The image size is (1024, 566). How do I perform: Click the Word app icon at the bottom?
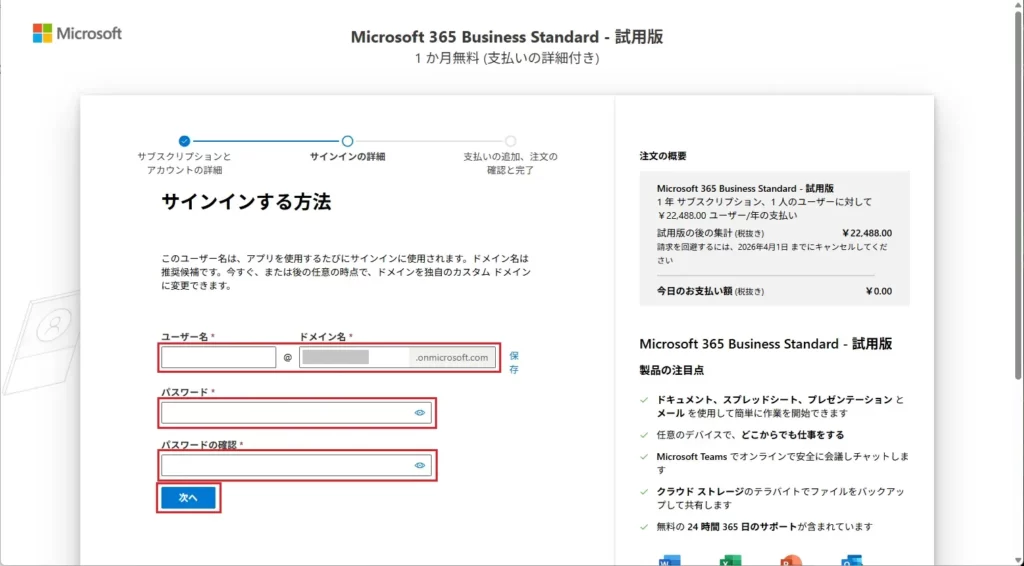coord(669,560)
